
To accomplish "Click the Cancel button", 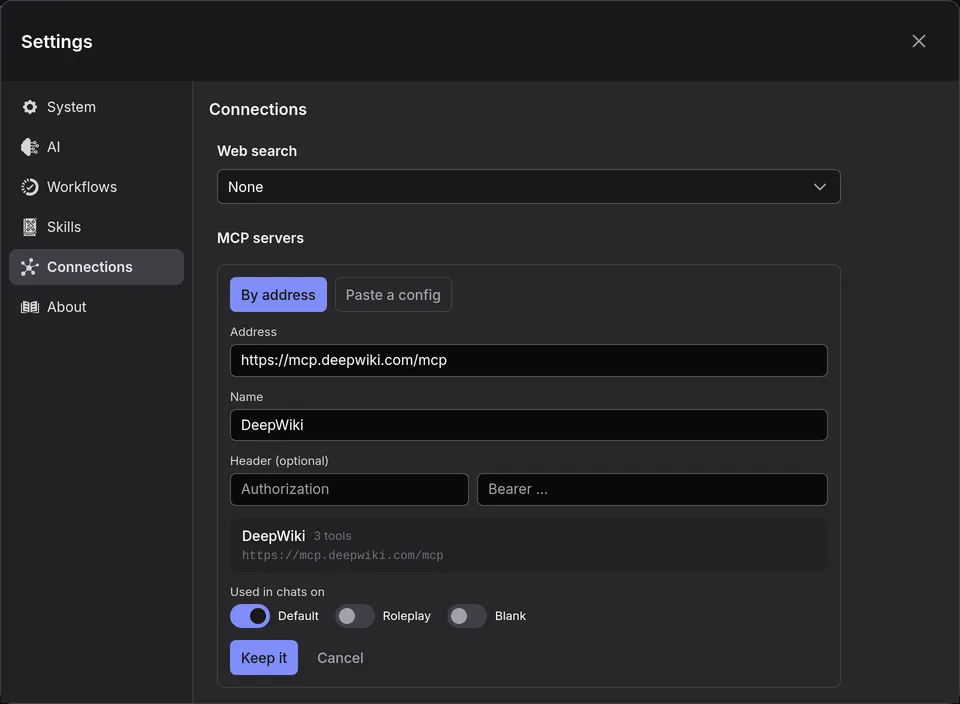I will [340, 657].
